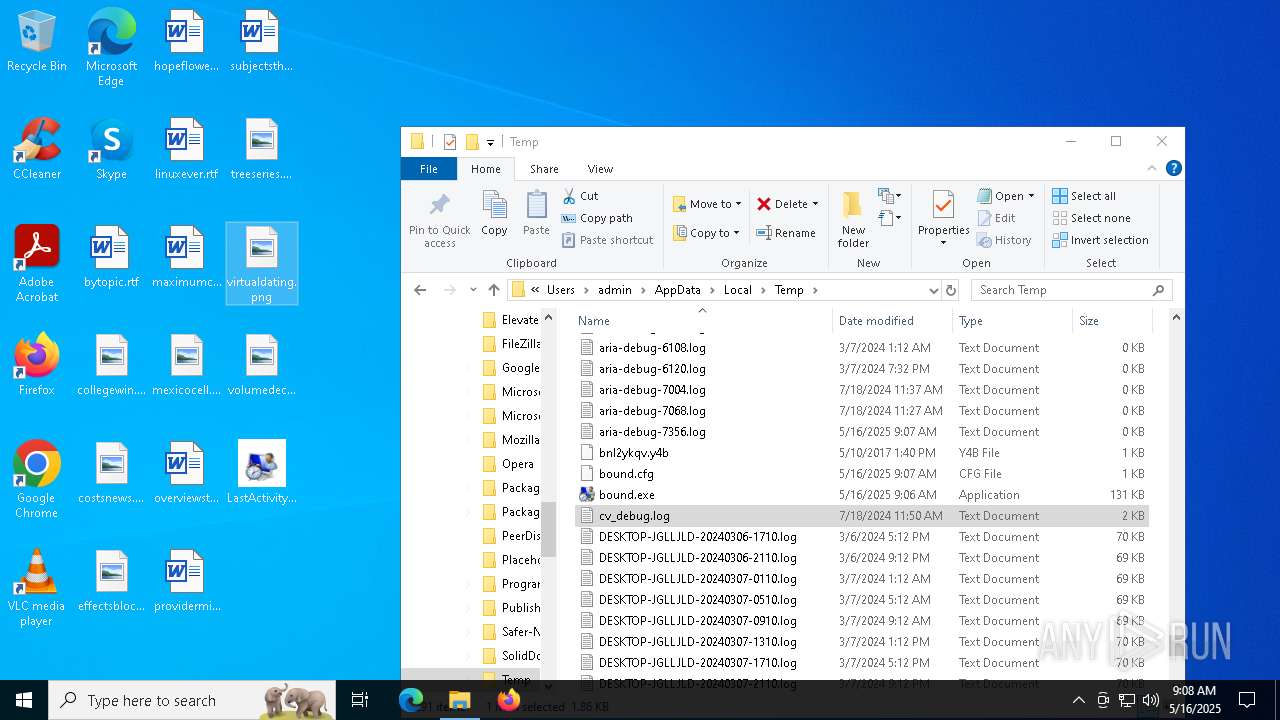
Task: Create a New folder from the ribbon
Action: click(853, 218)
